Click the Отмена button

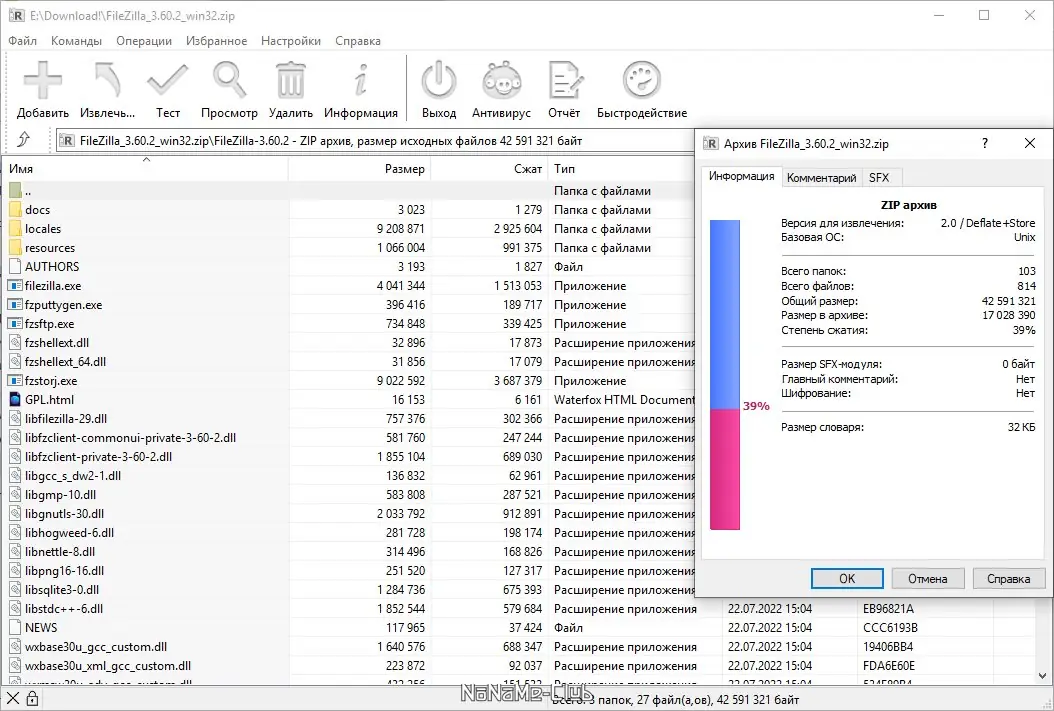click(928, 579)
